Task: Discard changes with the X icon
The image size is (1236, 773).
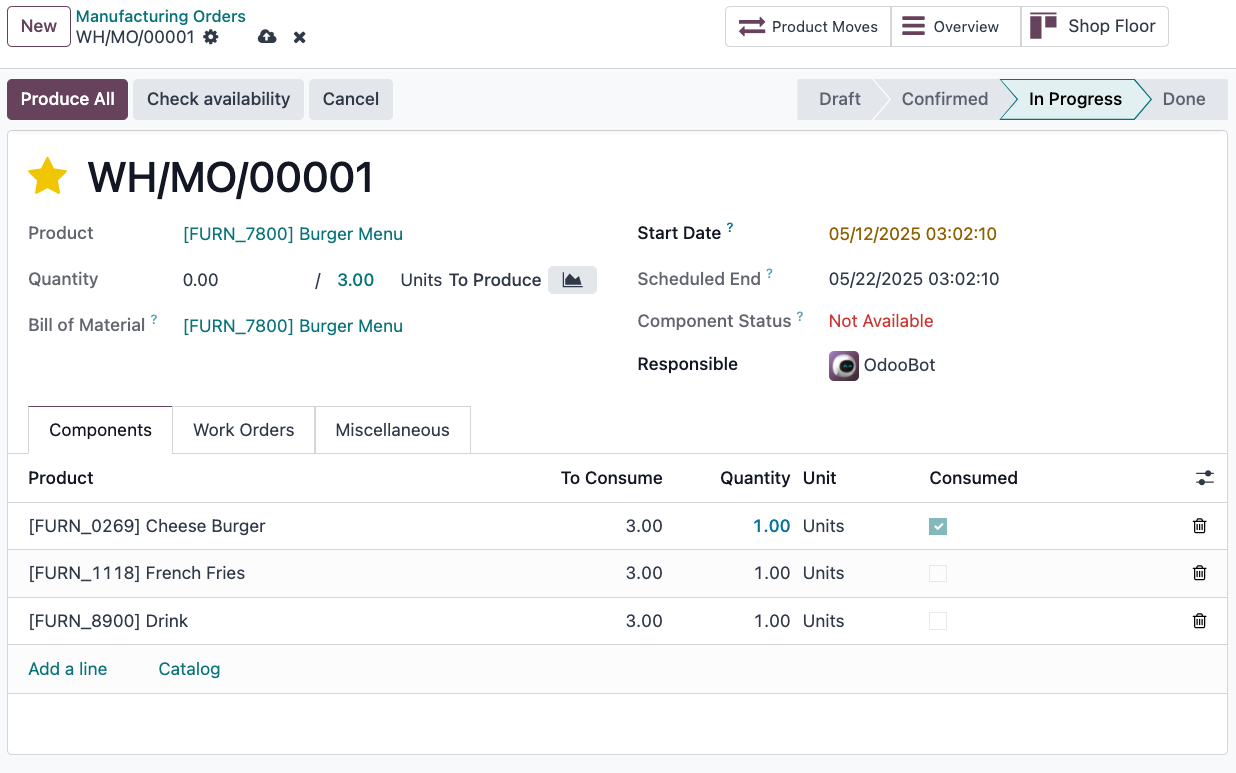Action: pyautogui.click(x=299, y=36)
